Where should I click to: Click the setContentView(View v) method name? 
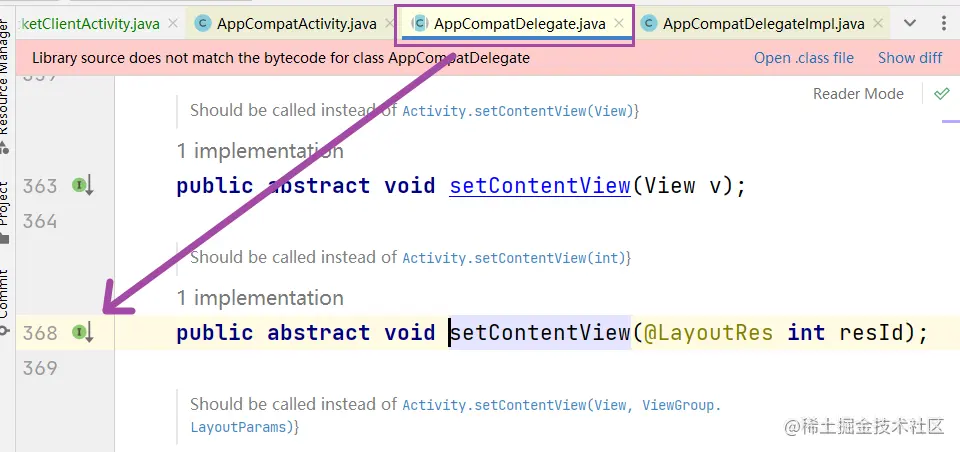tap(540, 185)
